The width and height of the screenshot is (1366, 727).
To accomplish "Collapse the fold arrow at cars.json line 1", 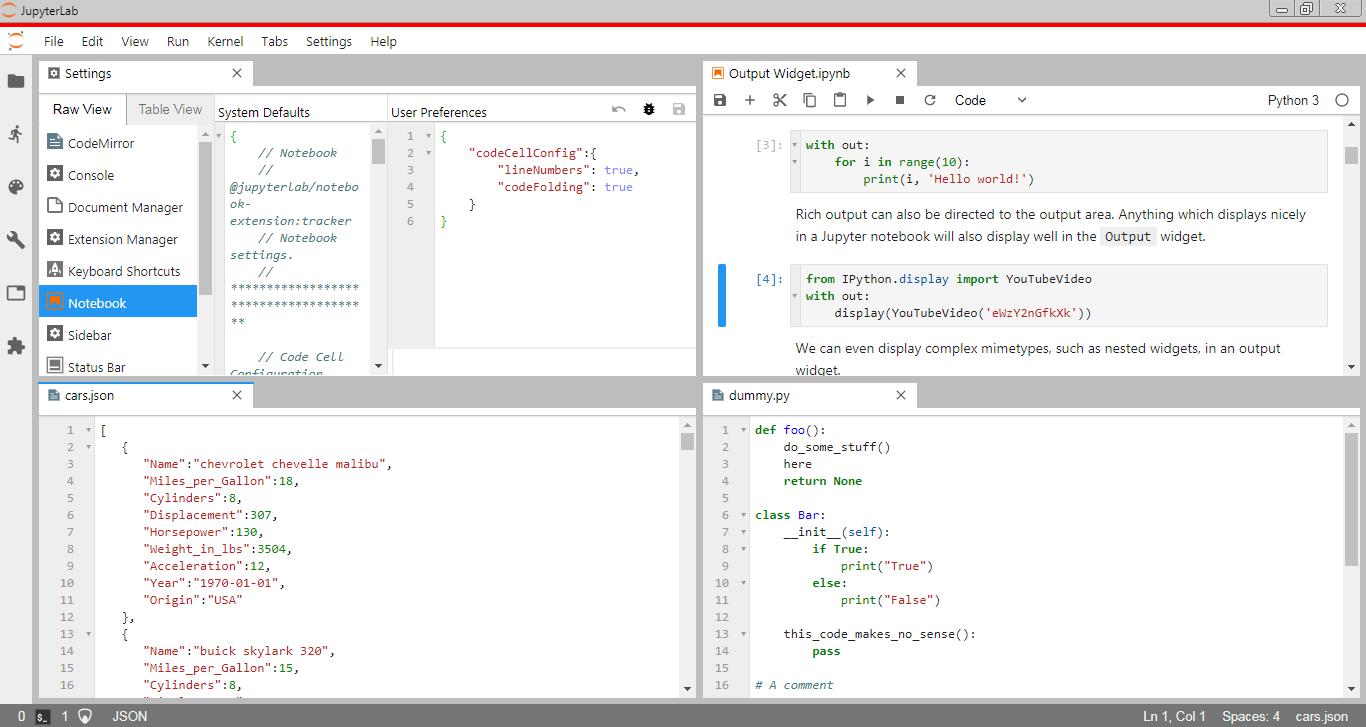I will [88, 430].
